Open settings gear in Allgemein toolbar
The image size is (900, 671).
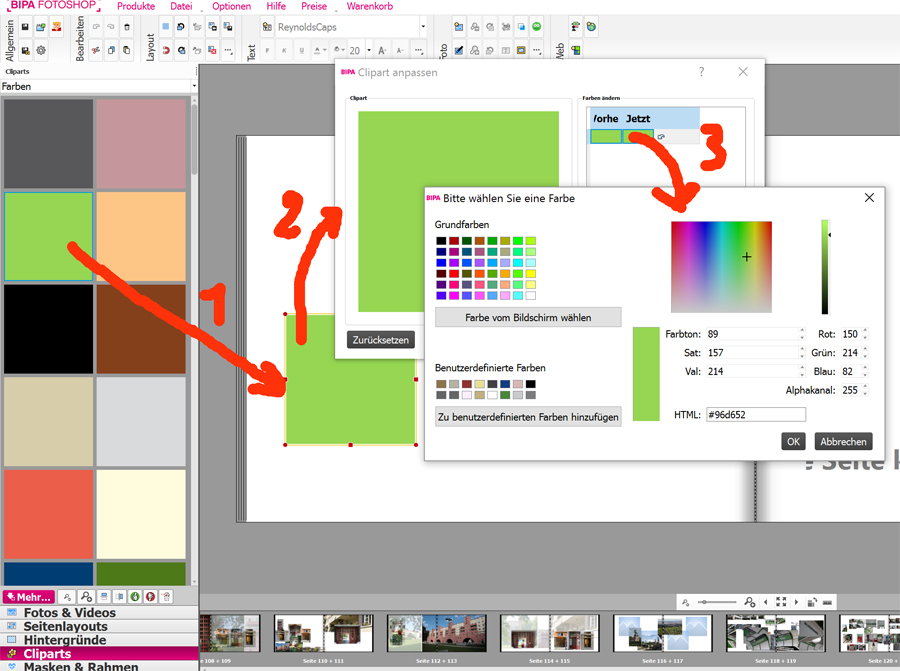pos(41,50)
